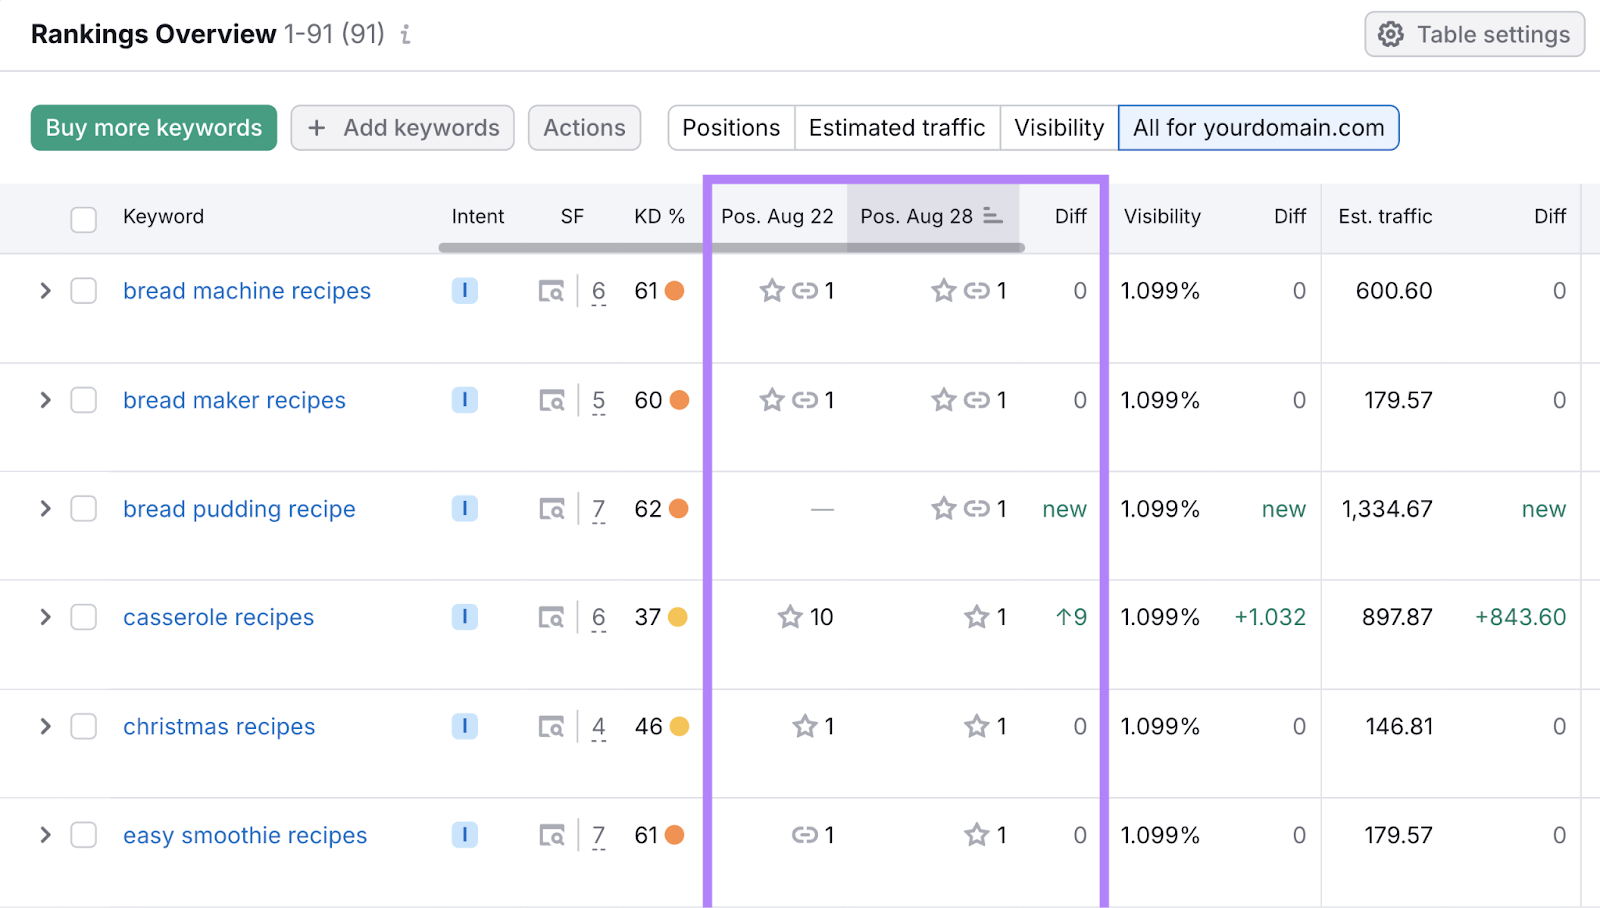Viewport: 1600px width, 908px height.
Task: Switch to the Estimated traffic tab
Action: point(896,127)
